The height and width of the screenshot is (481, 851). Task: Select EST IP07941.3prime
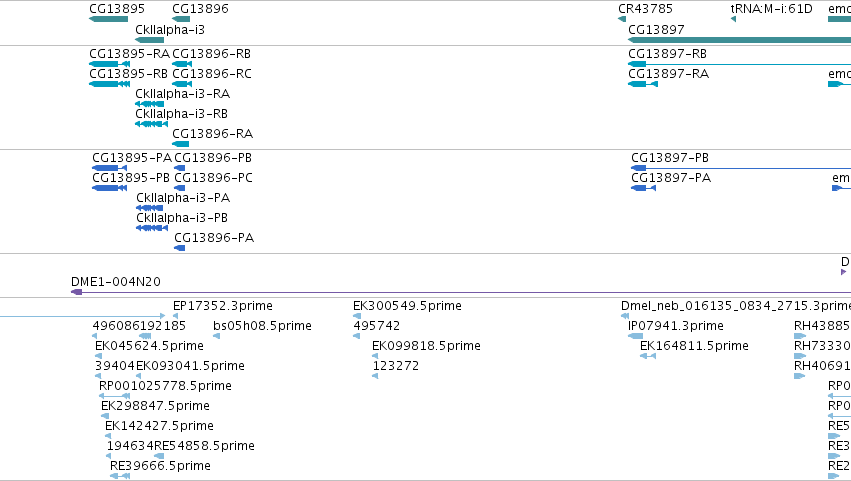[x=676, y=326]
